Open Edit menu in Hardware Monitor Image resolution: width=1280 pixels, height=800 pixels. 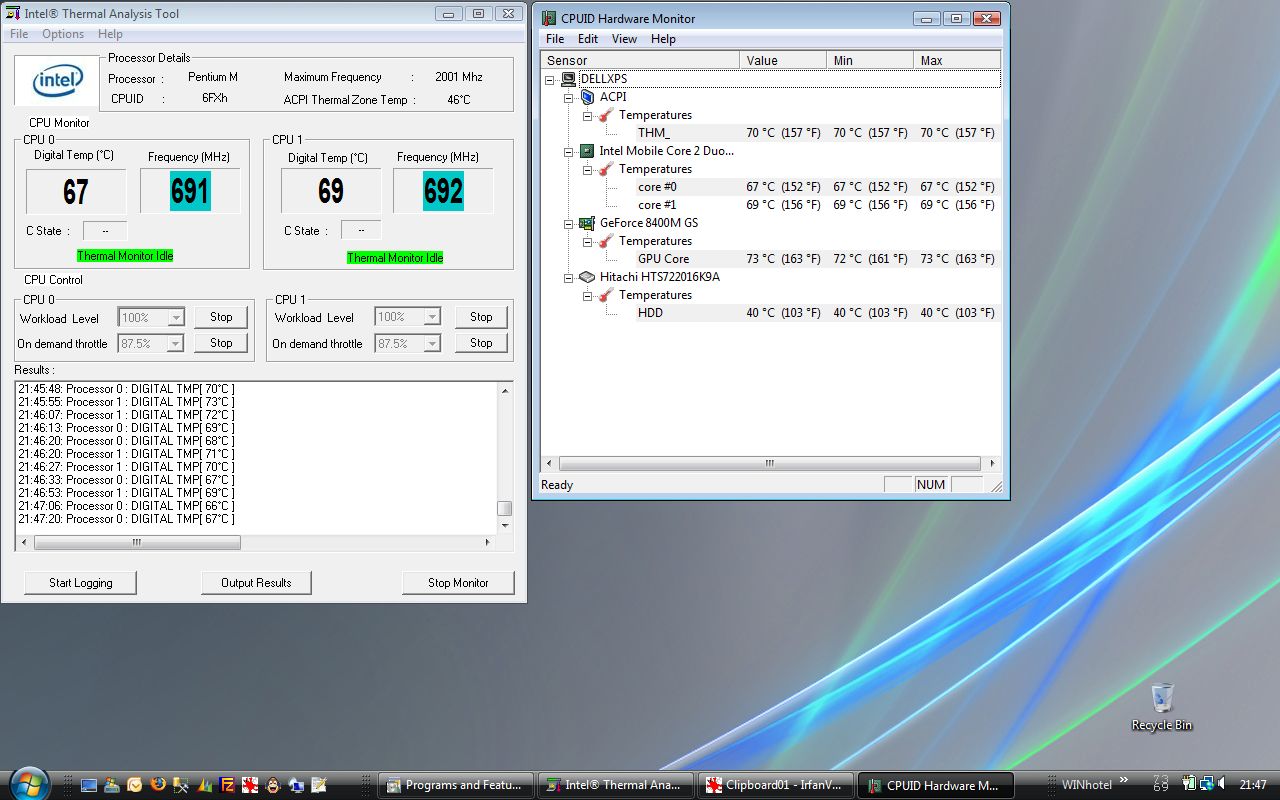coord(588,39)
